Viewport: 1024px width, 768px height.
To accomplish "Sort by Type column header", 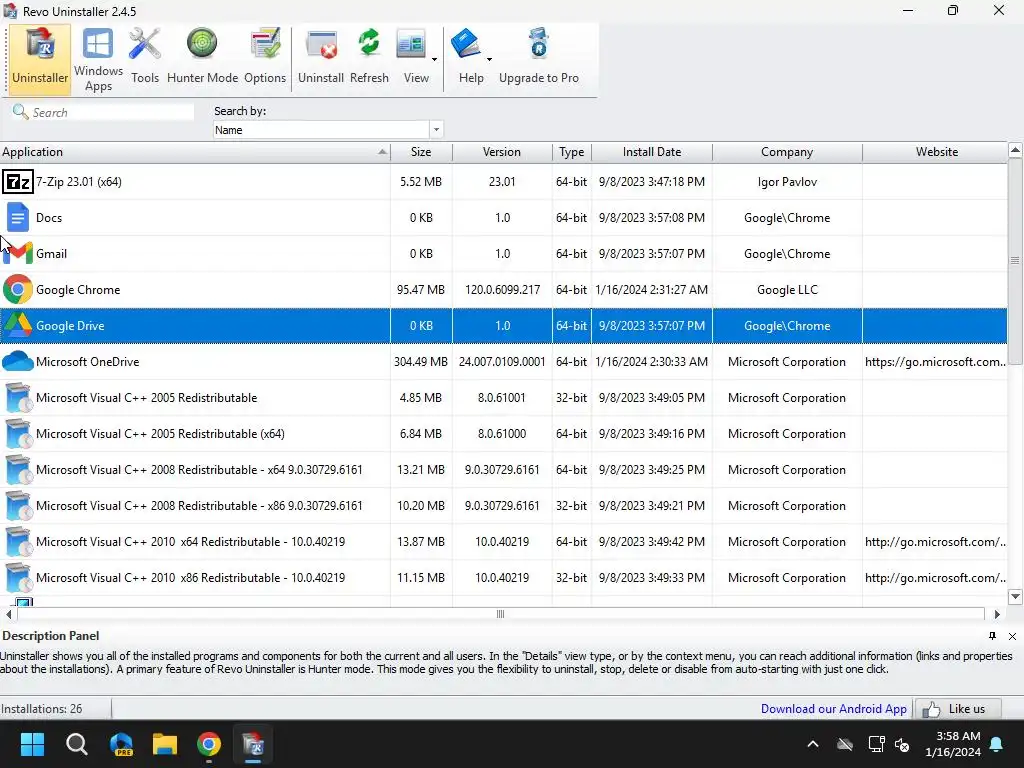I will pyautogui.click(x=571, y=152).
